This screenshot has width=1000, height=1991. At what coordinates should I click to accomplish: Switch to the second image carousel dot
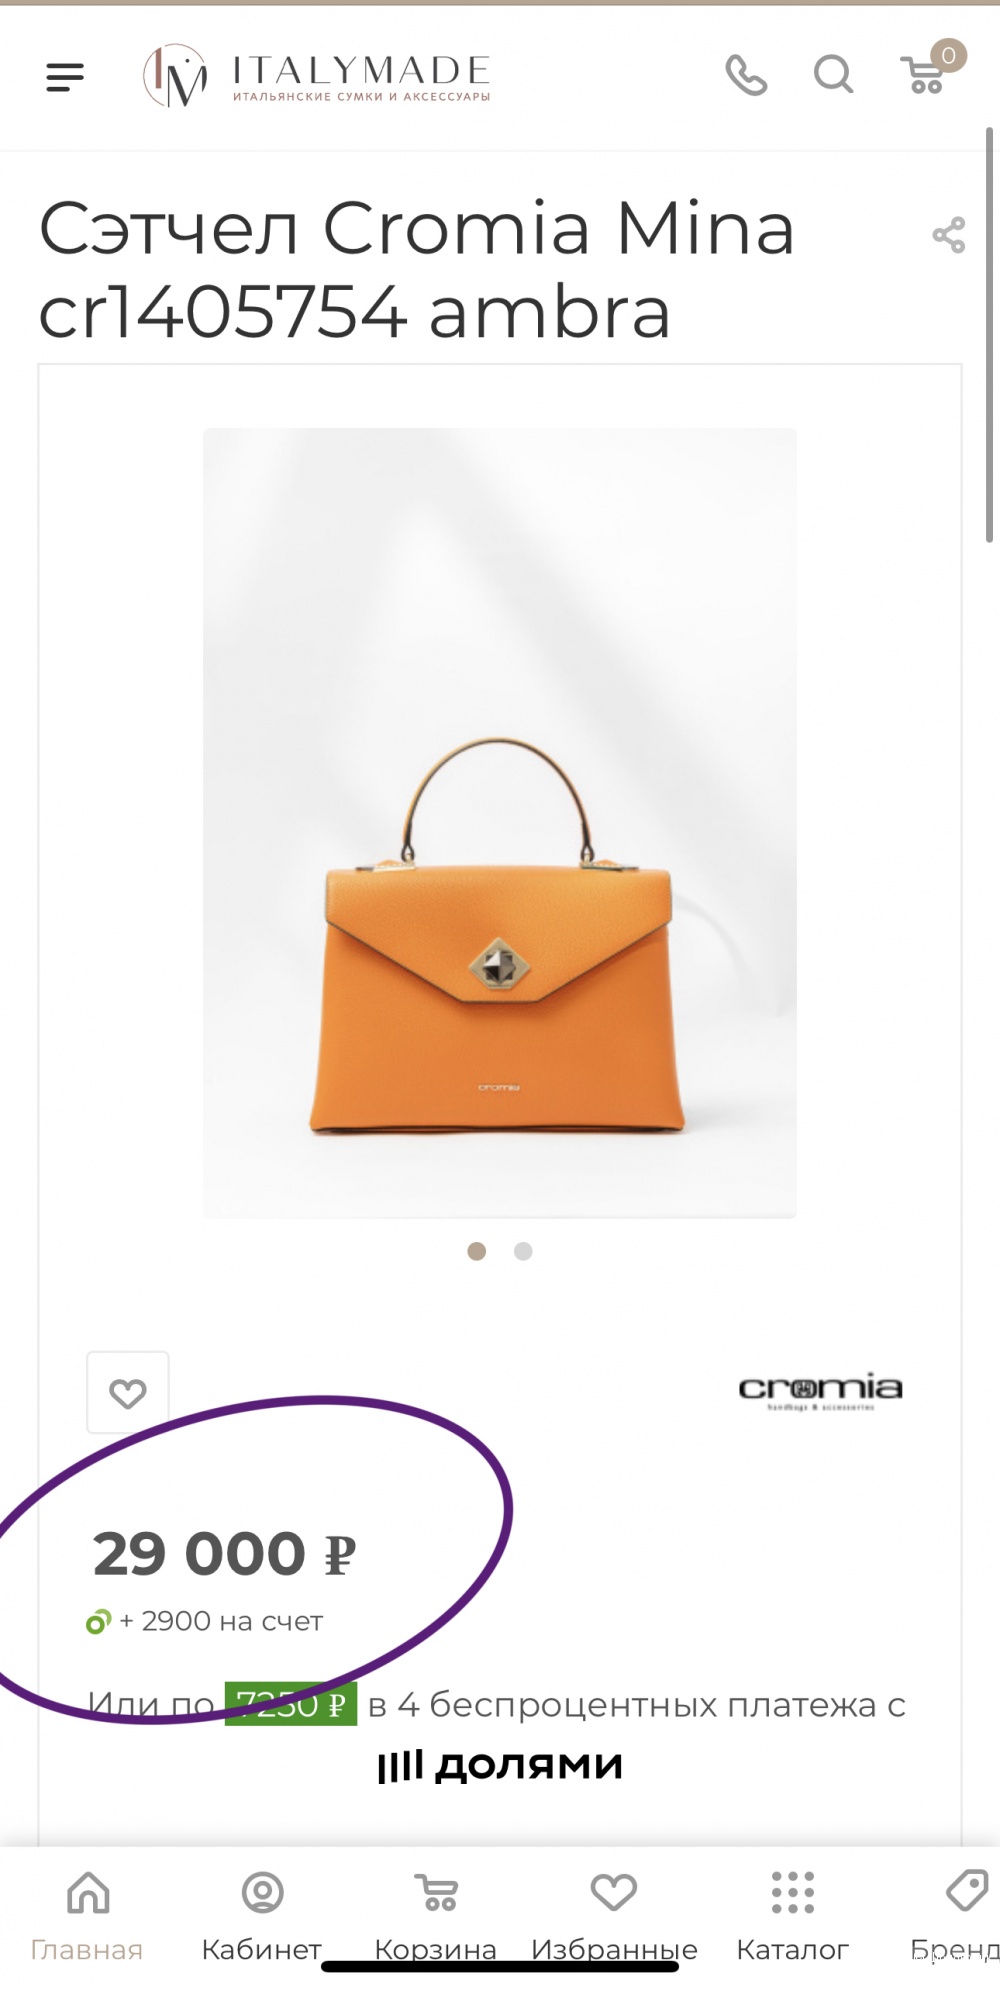[523, 1251]
